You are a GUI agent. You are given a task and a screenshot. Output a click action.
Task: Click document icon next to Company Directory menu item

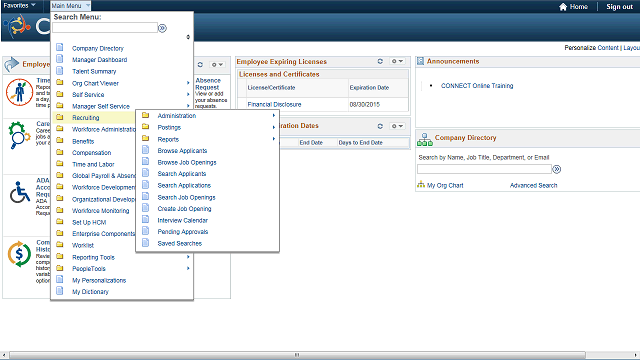point(60,47)
